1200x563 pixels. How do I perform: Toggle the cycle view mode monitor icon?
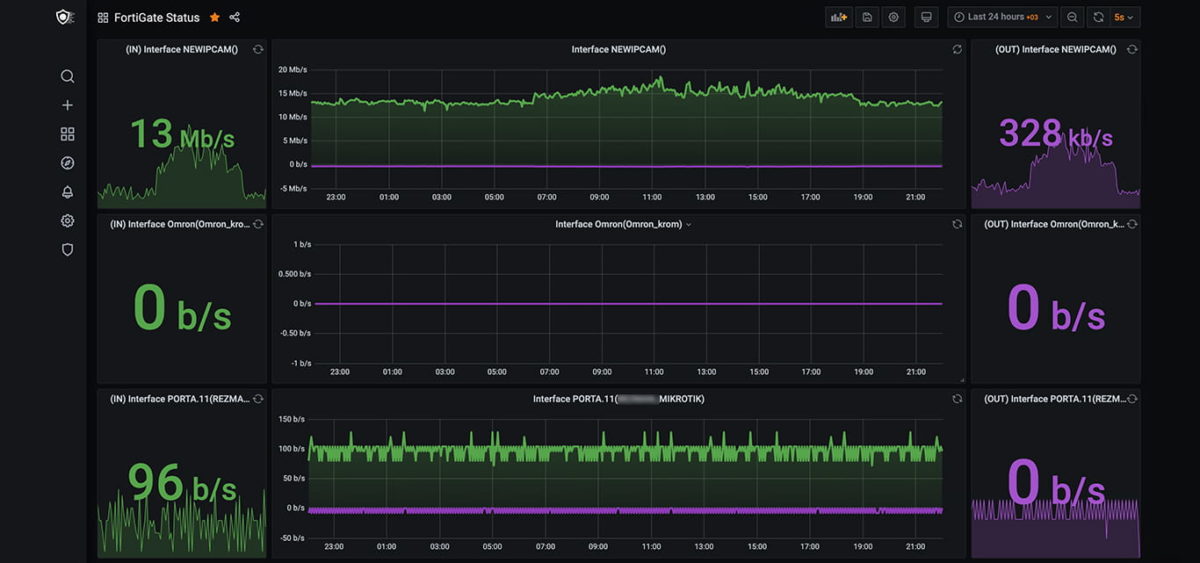pos(926,17)
